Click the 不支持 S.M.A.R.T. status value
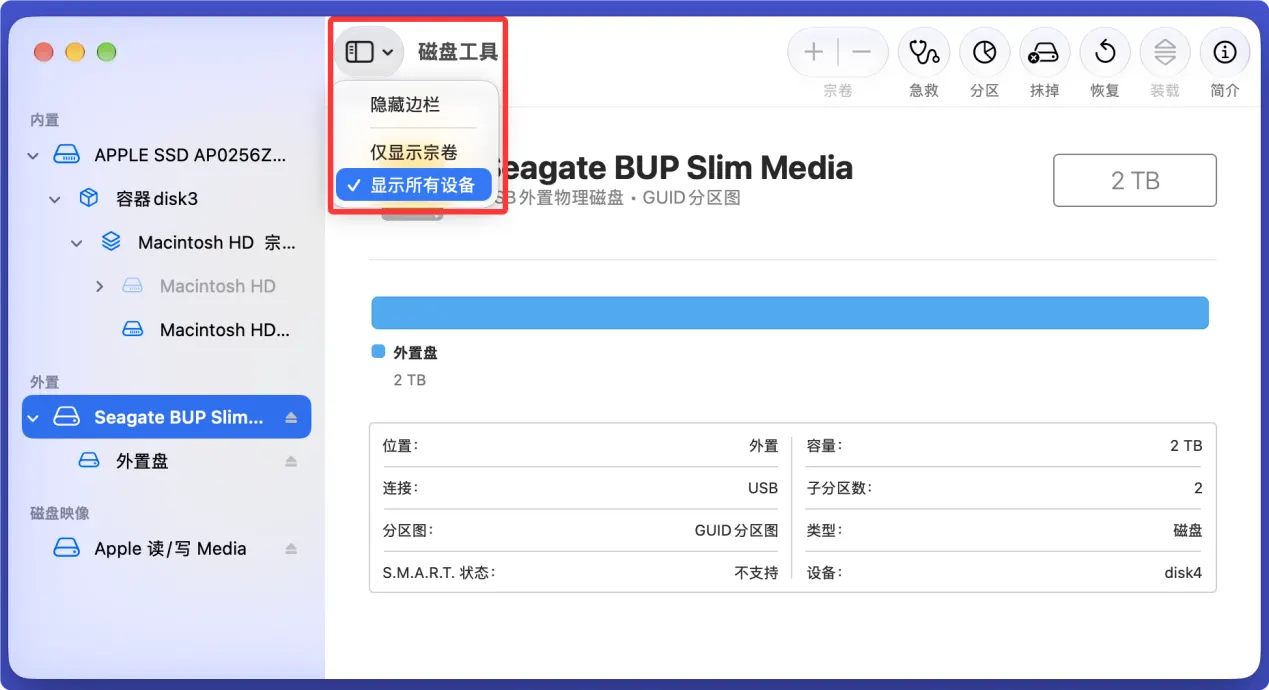 756,573
